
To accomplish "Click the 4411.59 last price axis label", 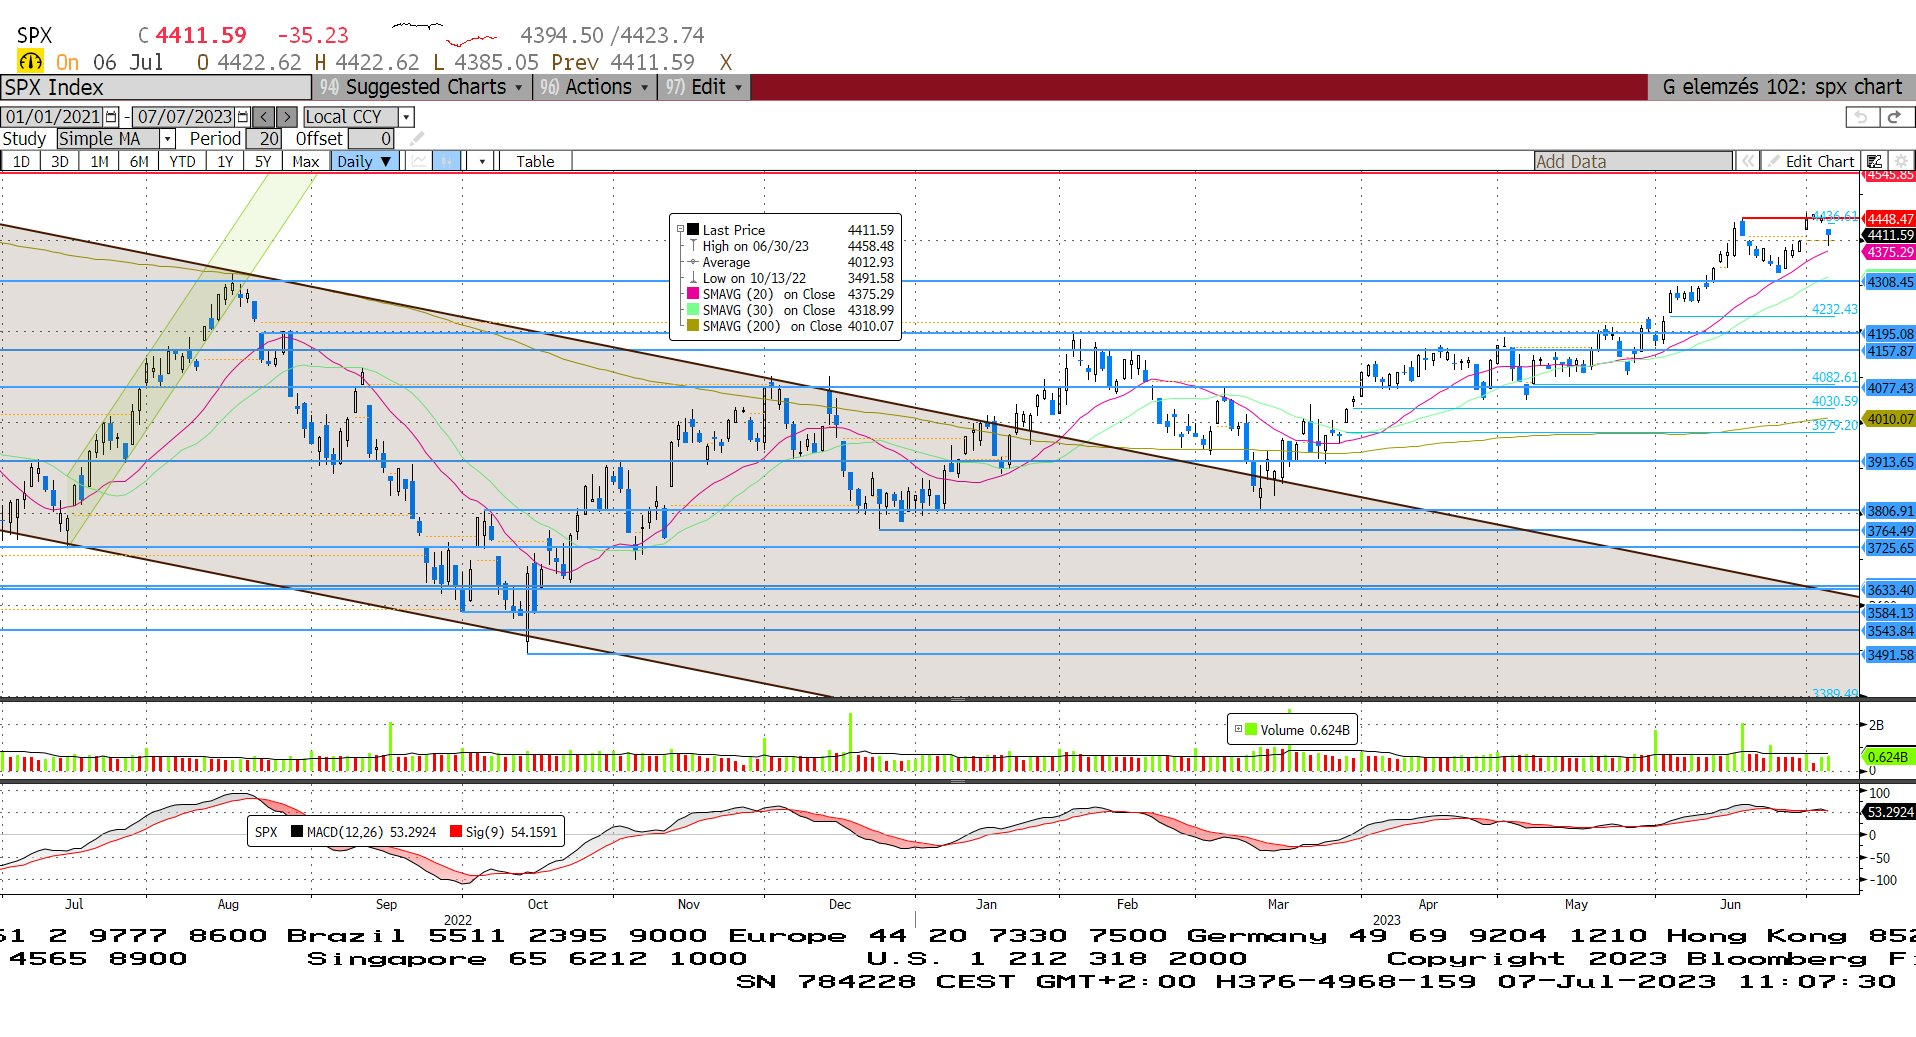I will click(x=1890, y=236).
